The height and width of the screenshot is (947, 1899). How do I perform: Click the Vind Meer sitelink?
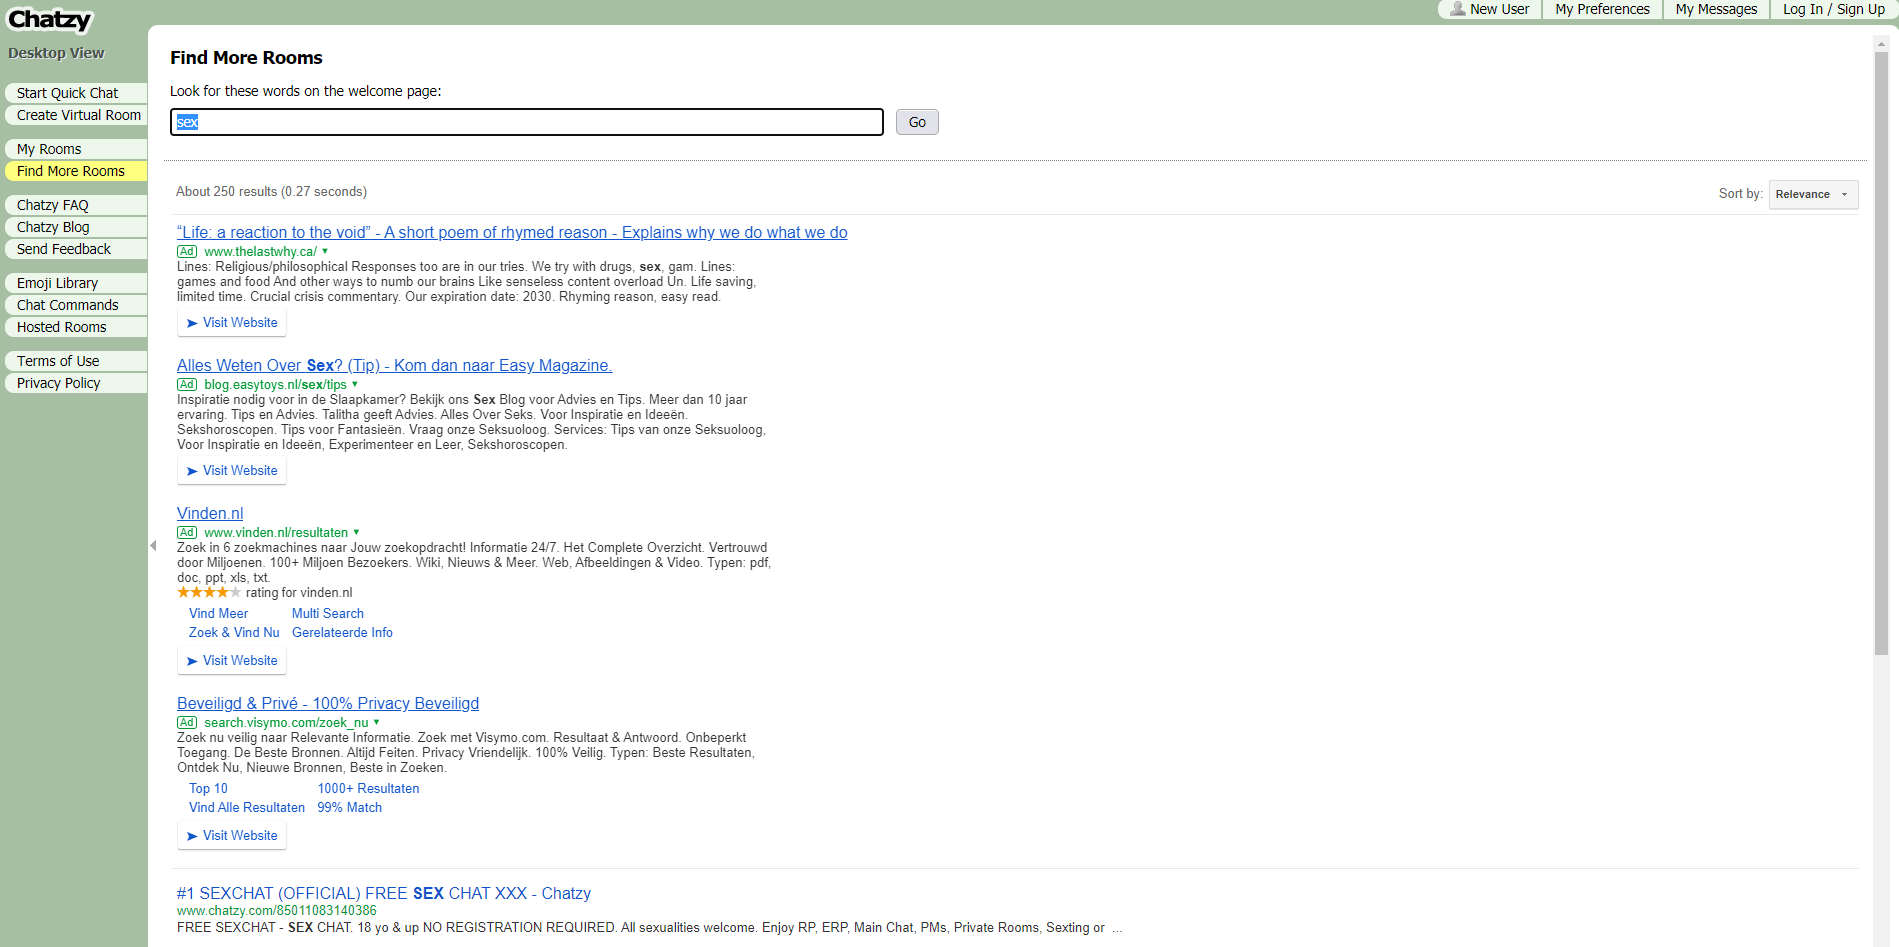(218, 614)
